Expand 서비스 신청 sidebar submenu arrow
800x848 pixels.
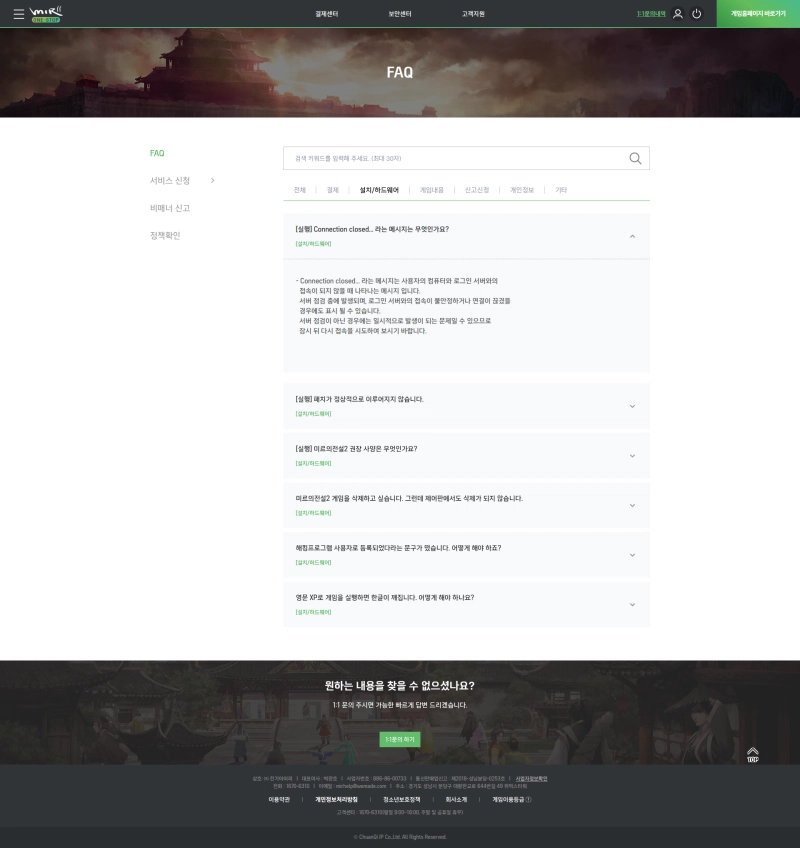click(x=212, y=180)
